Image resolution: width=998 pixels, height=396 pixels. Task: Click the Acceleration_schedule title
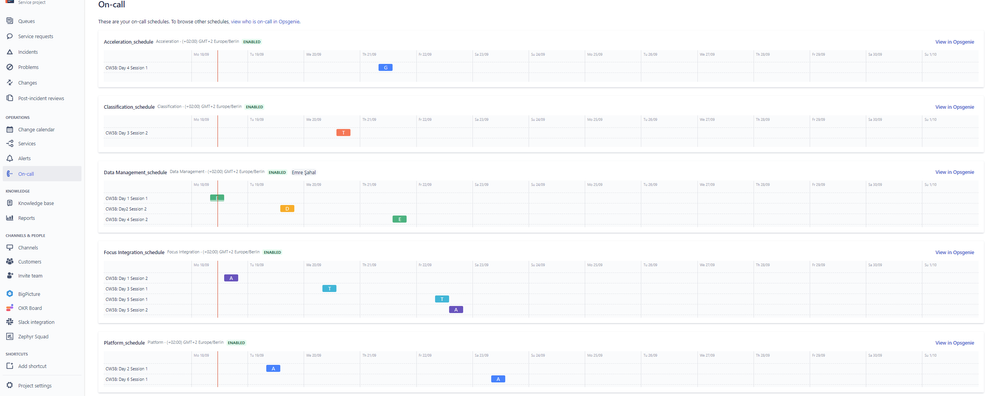pyautogui.click(x=129, y=42)
